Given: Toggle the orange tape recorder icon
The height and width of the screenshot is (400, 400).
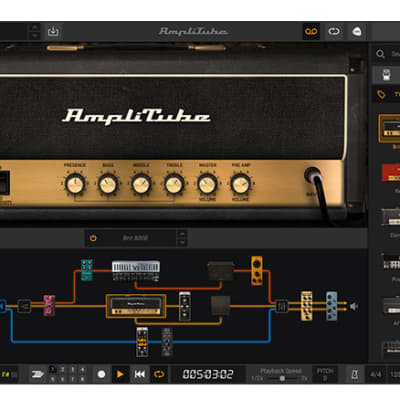Looking at the screenshot, I should point(311,32).
